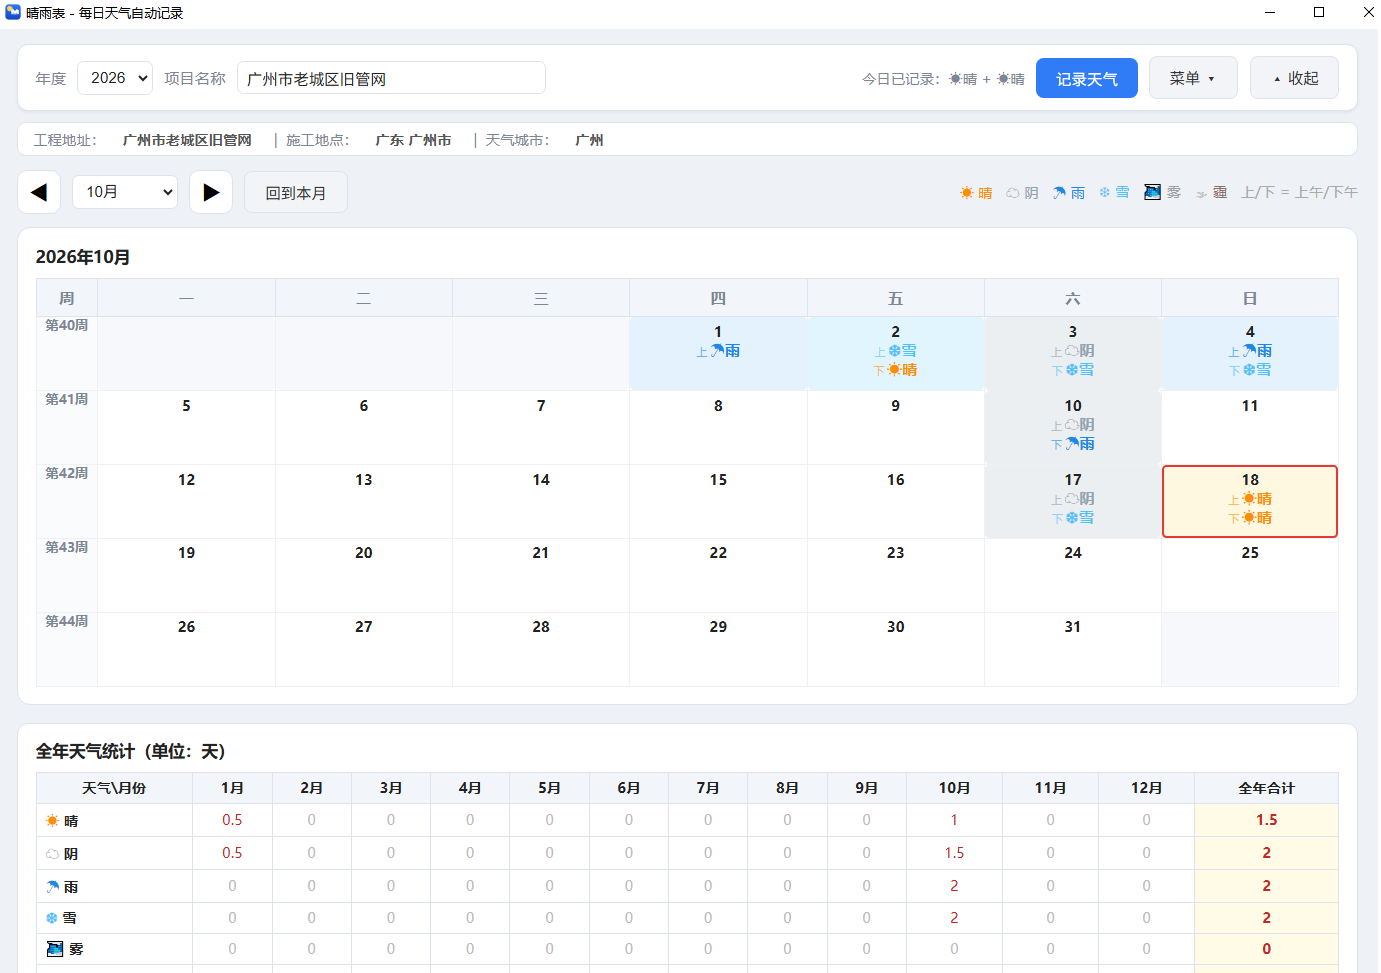
Task: Click the app icon in the title bar
Action: click(x=13, y=12)
